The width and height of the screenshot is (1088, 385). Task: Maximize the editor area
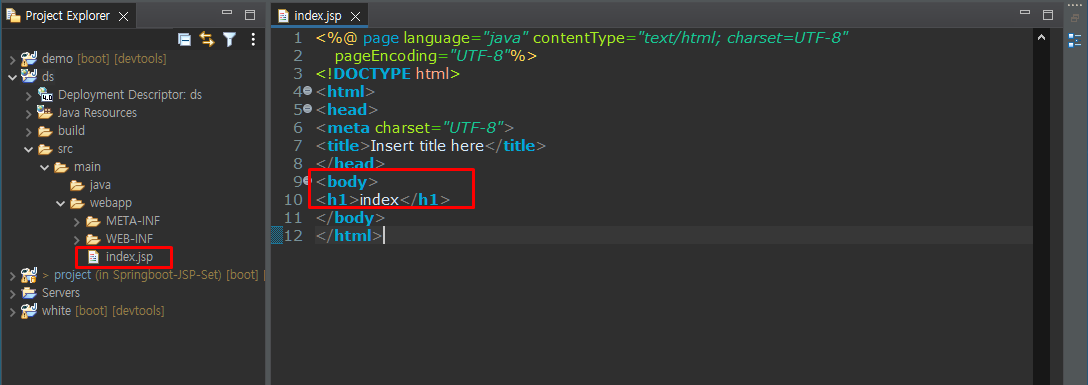point(1047,15)
